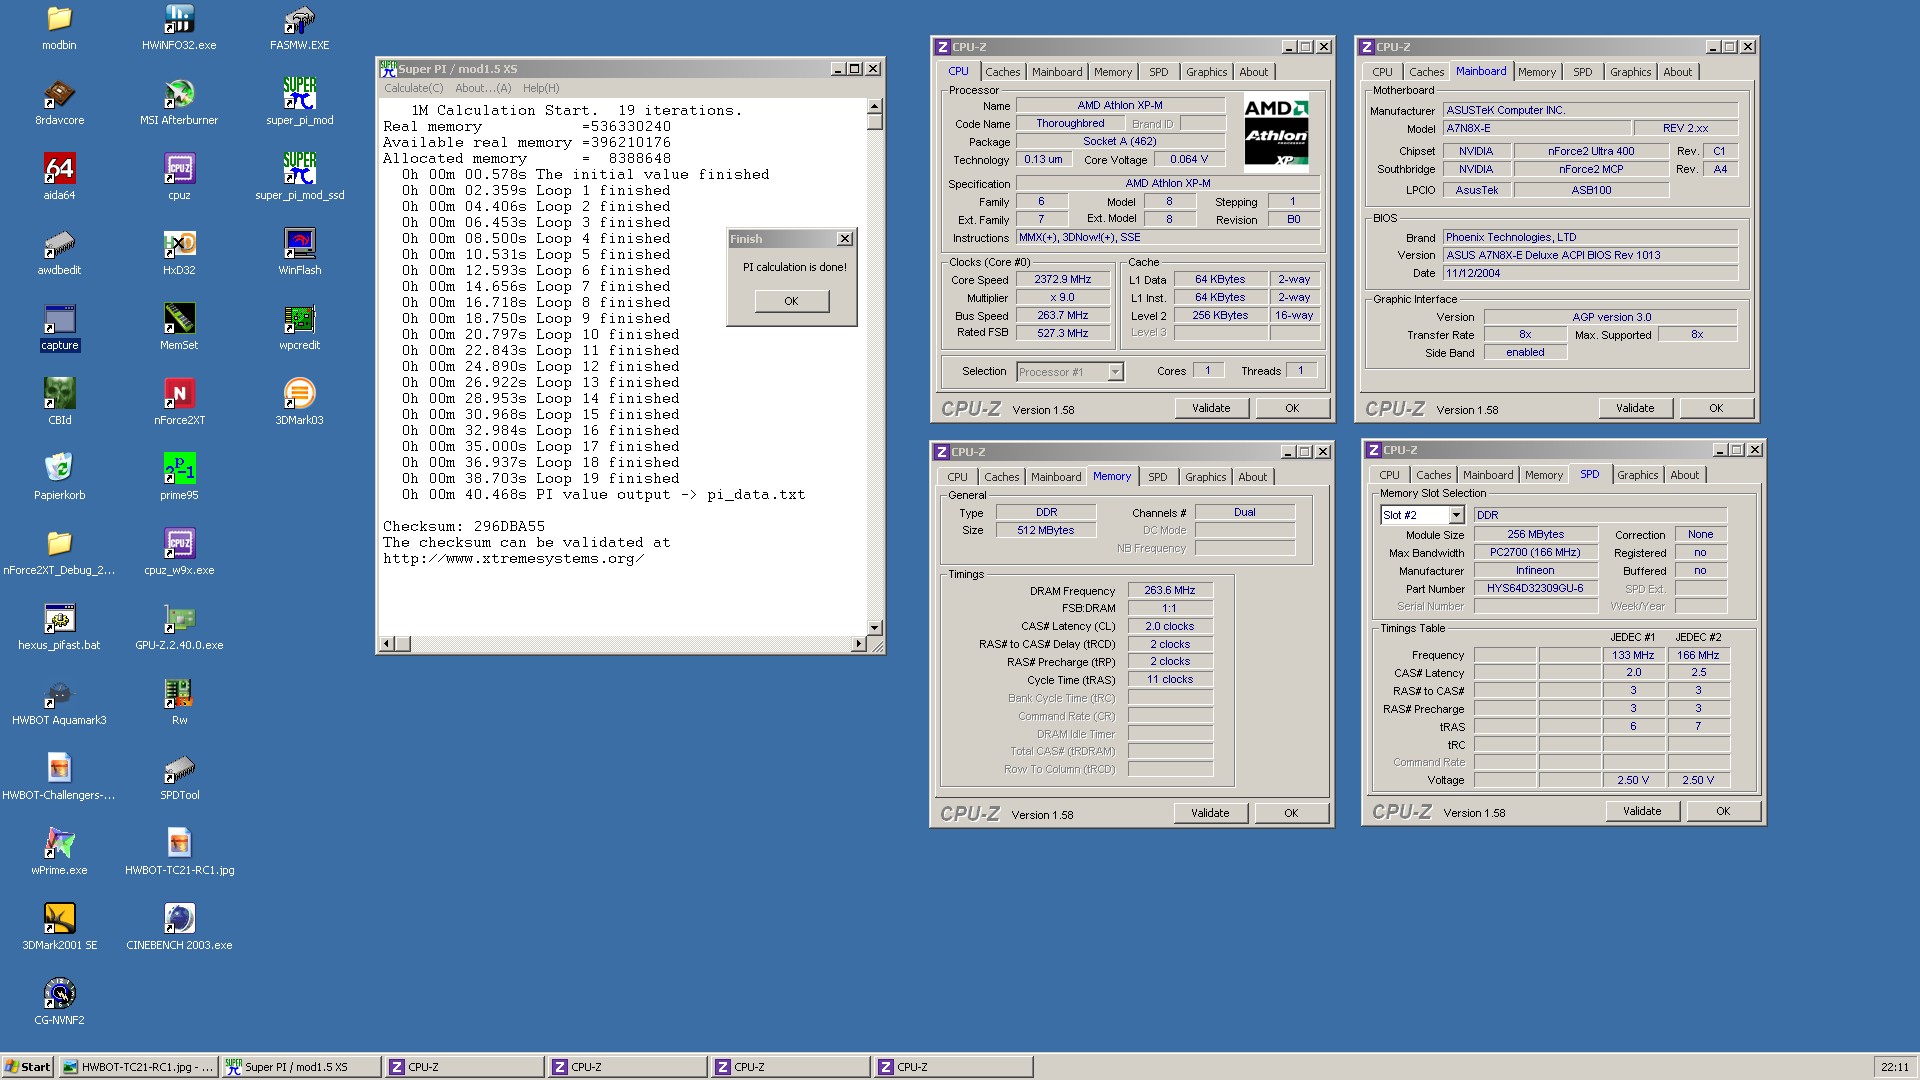Image resolution: width=1920 pixels, height=1080 pixels.
Task: Open 3DMark03 desktop shortcut
Action: pyautogui.click(x=299, y=402)
